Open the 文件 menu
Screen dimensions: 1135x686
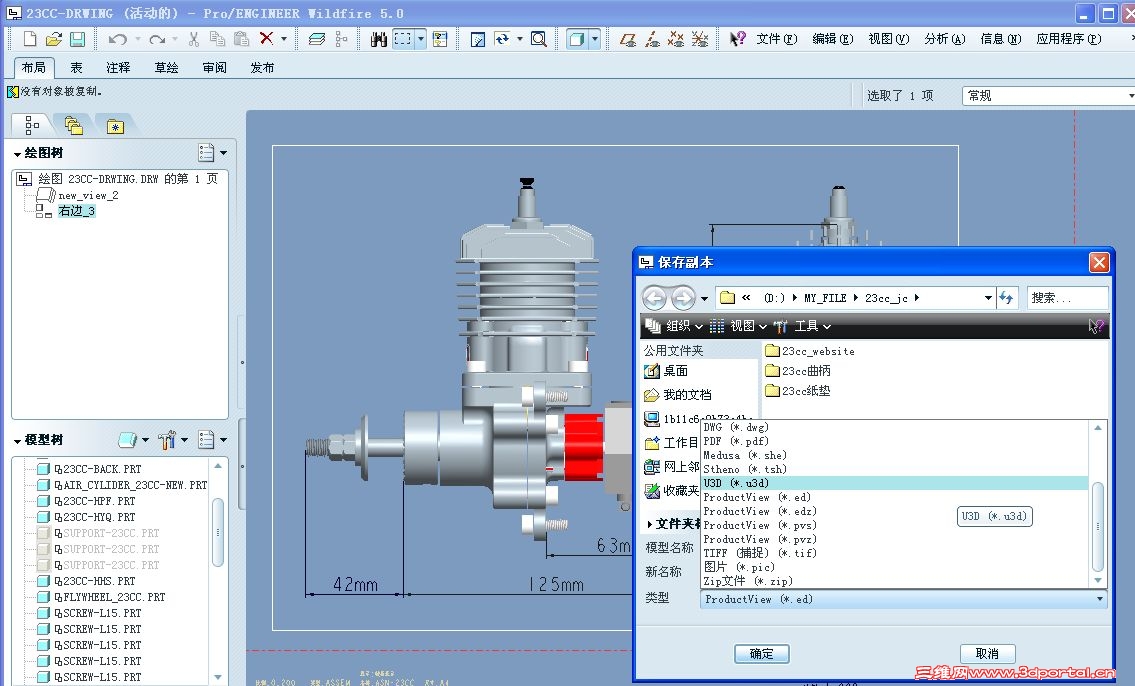tap(777, 39)
